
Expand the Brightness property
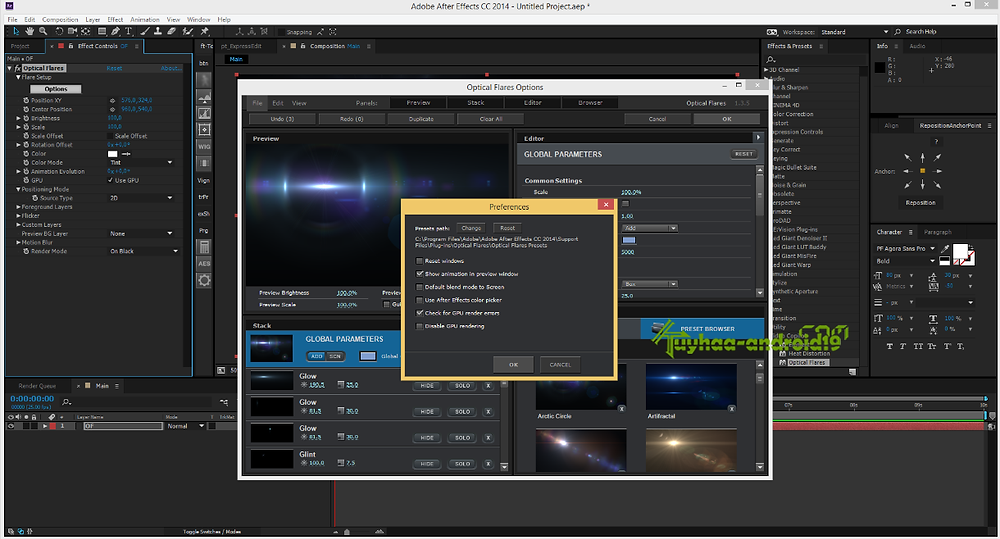[18, 118]
